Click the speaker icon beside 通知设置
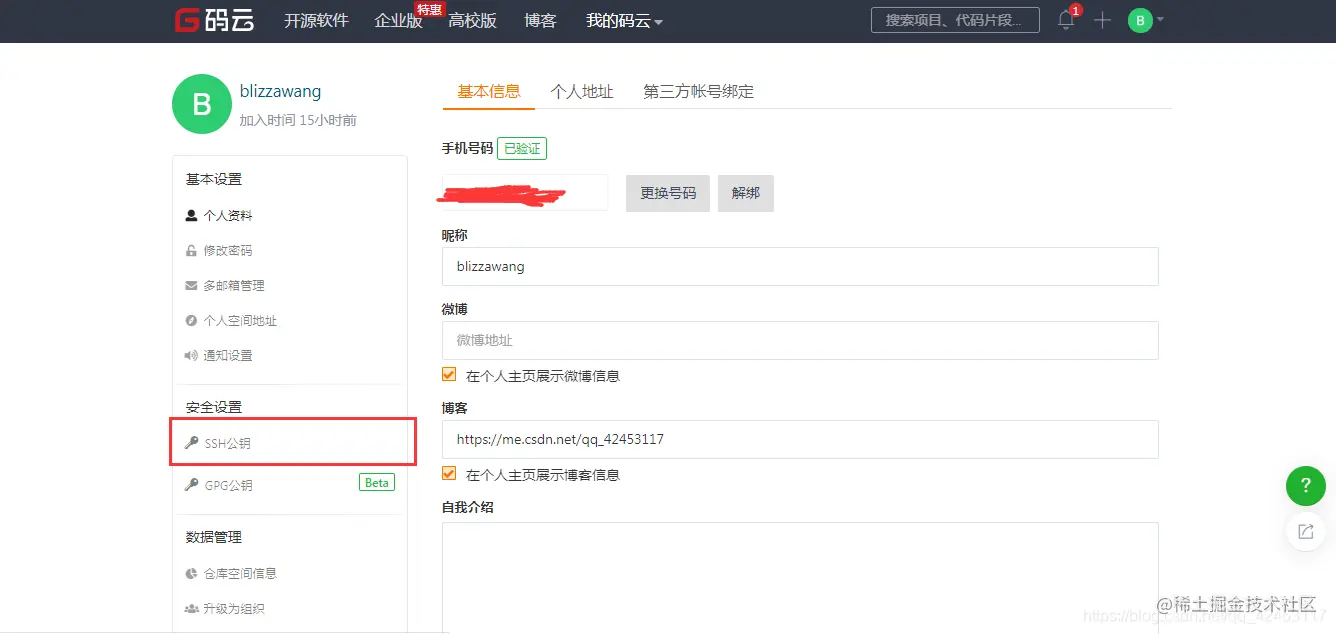 coord(191,355)
